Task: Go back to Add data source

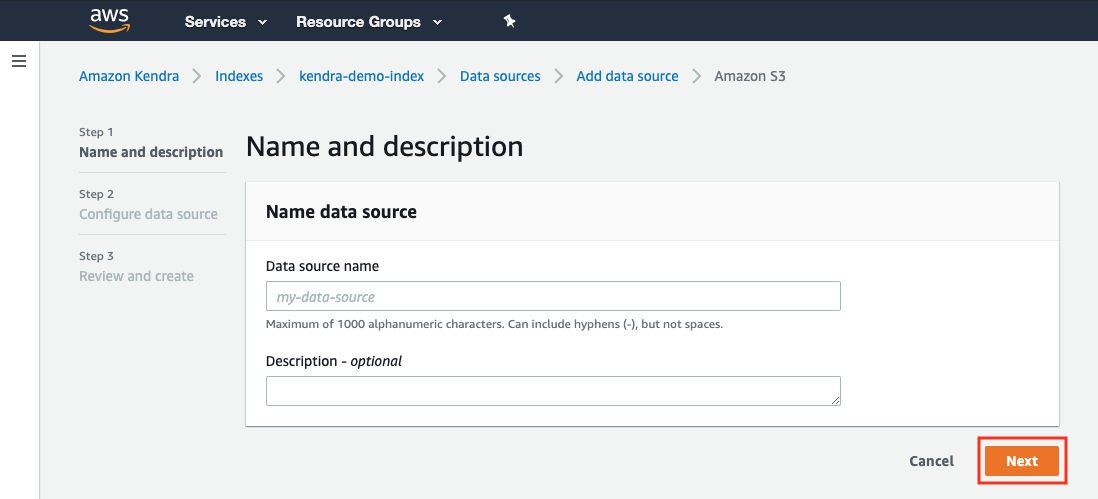Action: [627, 76]
